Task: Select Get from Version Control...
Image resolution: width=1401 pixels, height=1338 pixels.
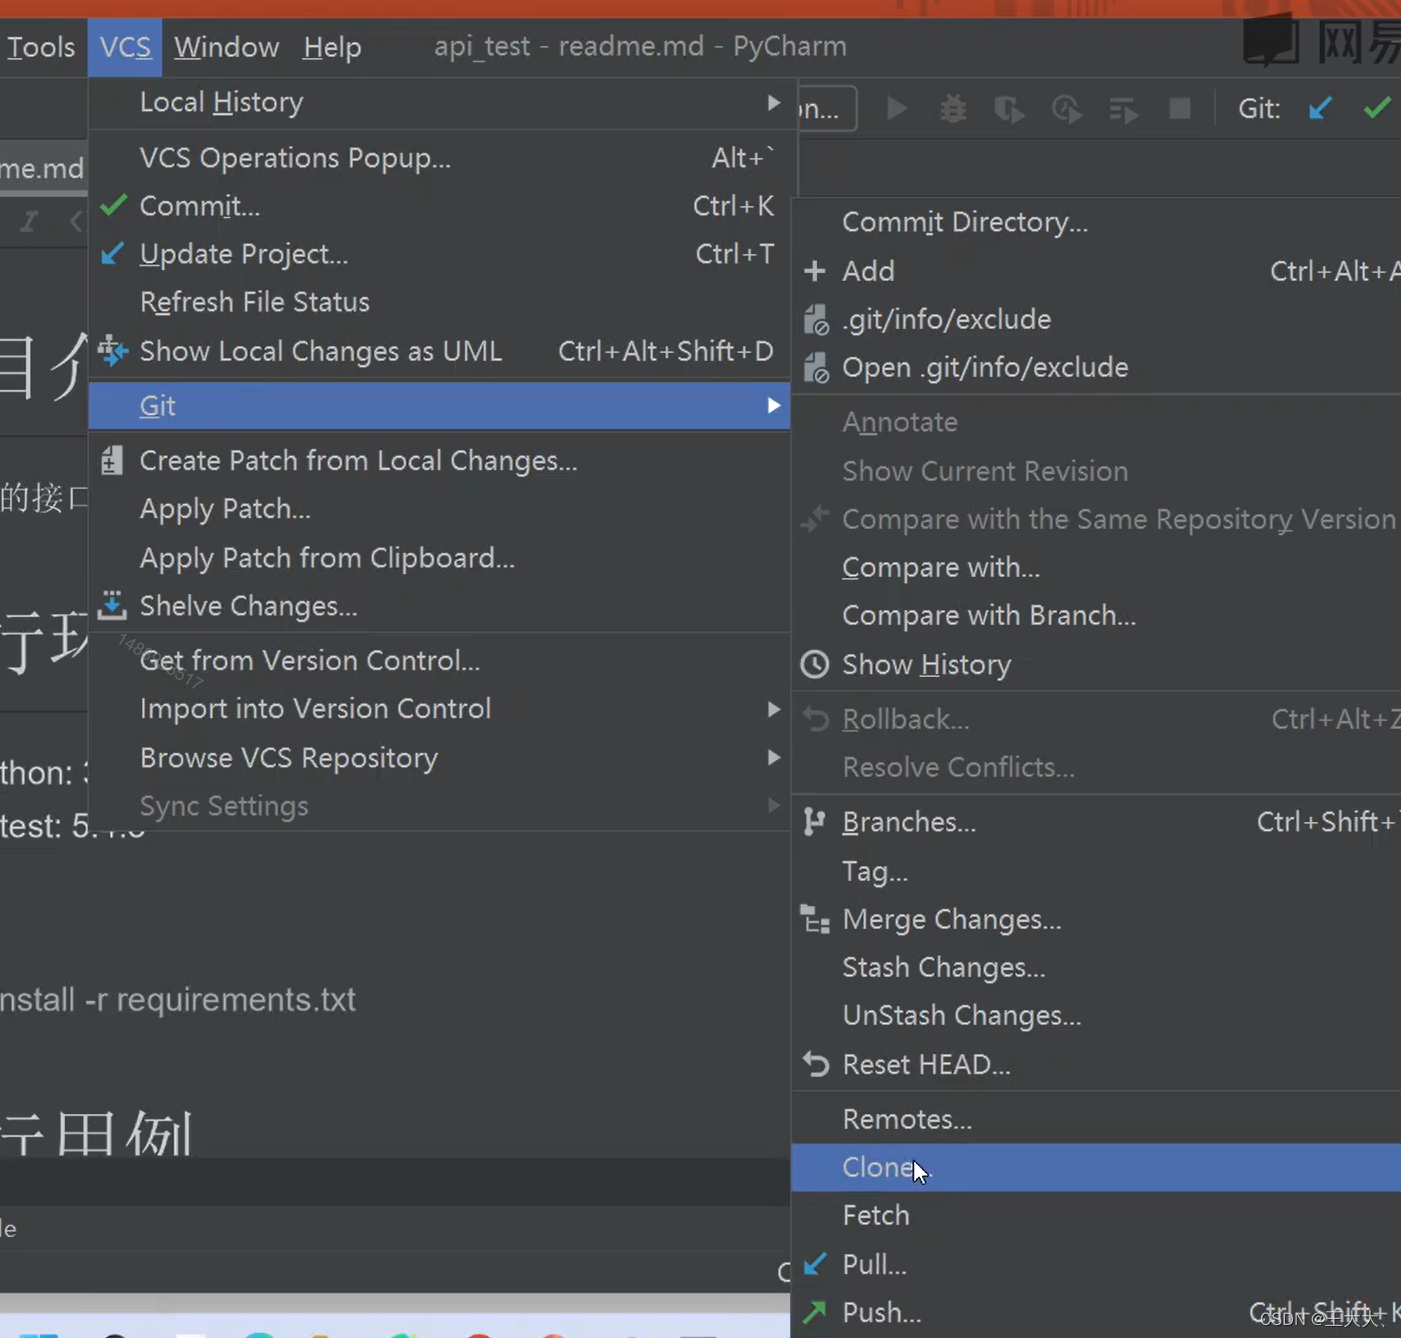Action: click(440, 661)
